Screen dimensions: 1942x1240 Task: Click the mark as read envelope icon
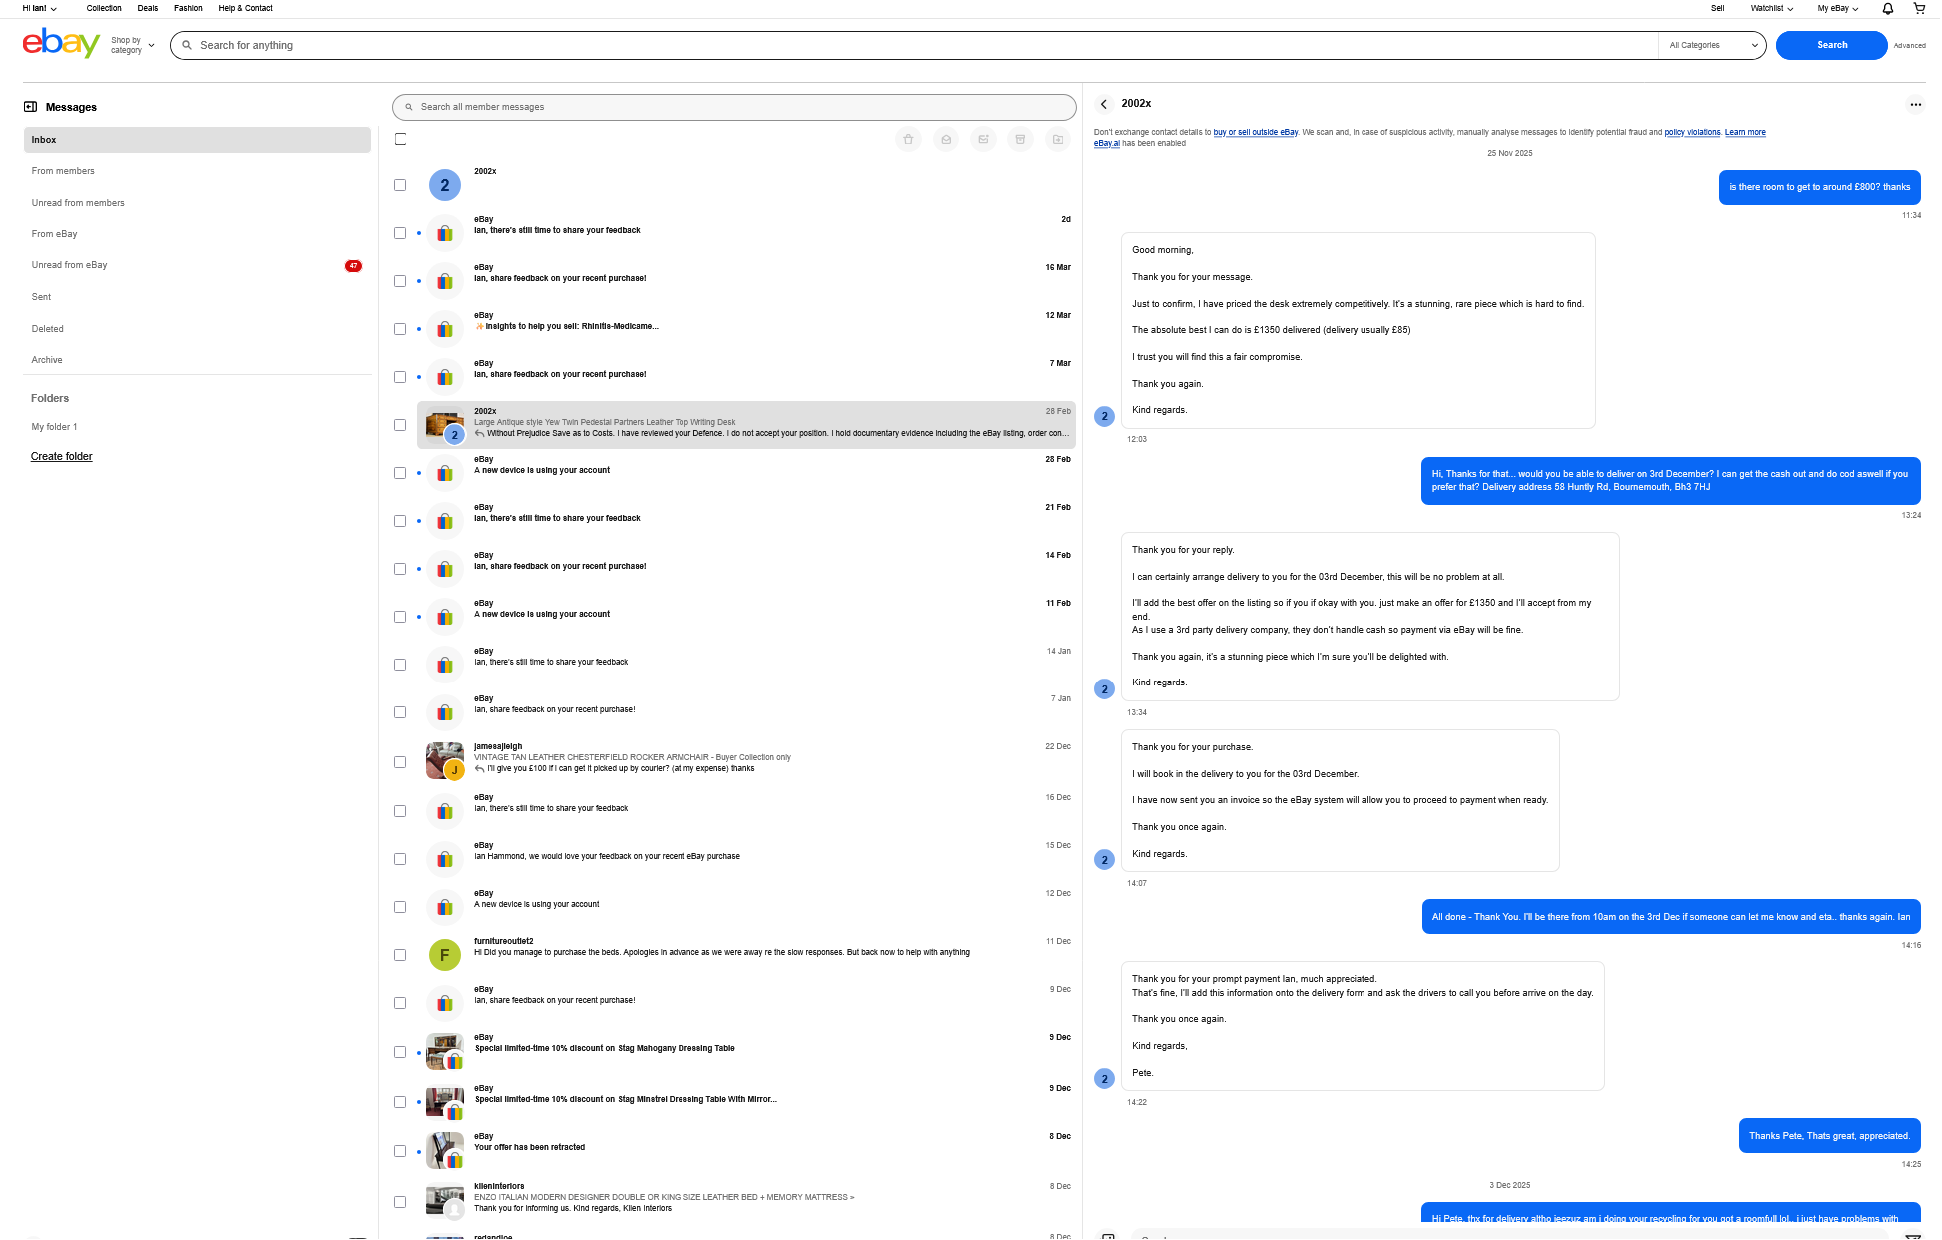946,140
